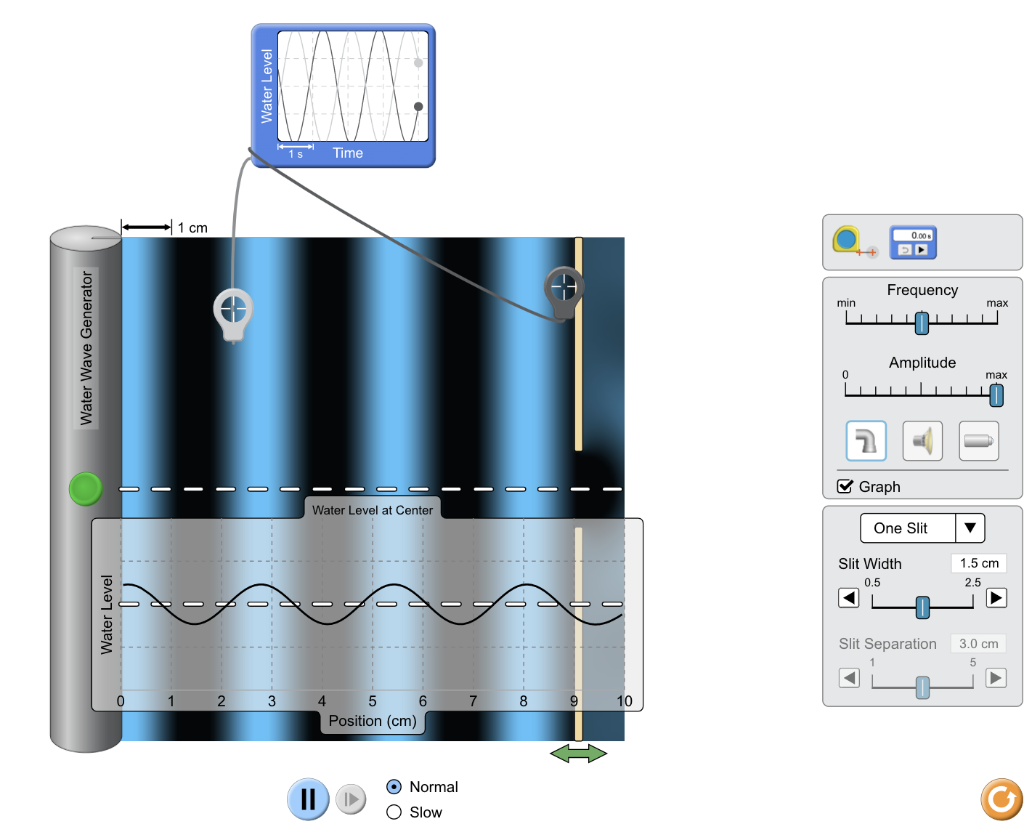
Task: Click the right stepper to increase Slit Width
Action: (x=994, y=598)
